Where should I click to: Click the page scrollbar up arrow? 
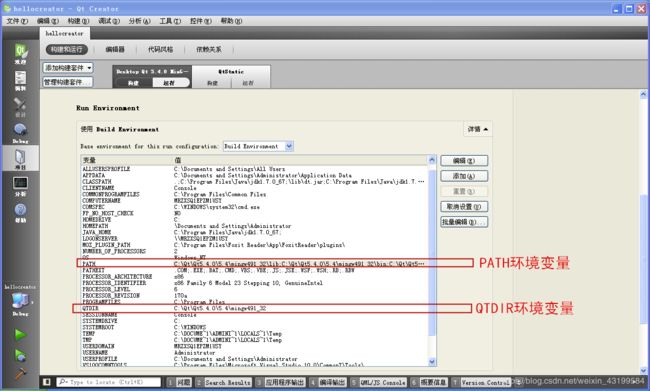pos(643,95)
